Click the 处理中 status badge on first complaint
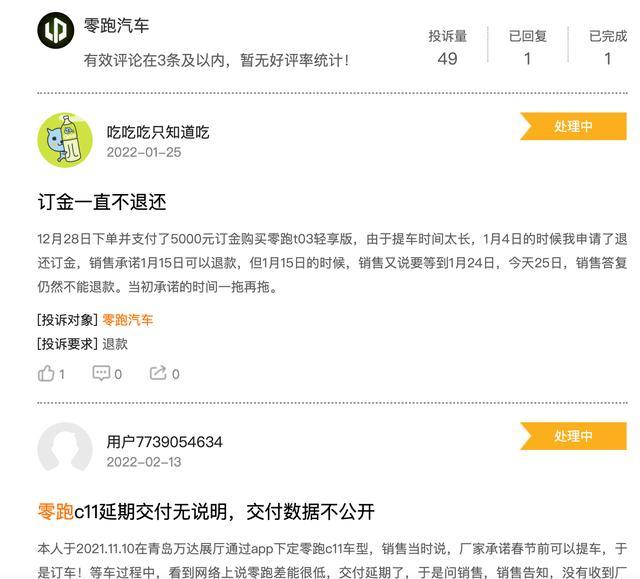The width and height of the screenshot is (640, 579). click(x=573, y=126)
